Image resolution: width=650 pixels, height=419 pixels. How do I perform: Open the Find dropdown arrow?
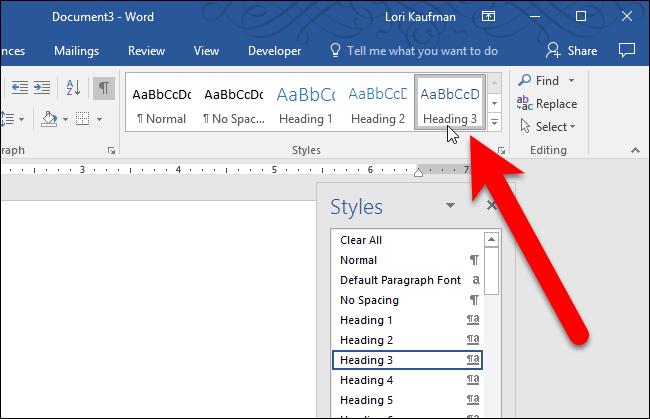coord(571,80)
